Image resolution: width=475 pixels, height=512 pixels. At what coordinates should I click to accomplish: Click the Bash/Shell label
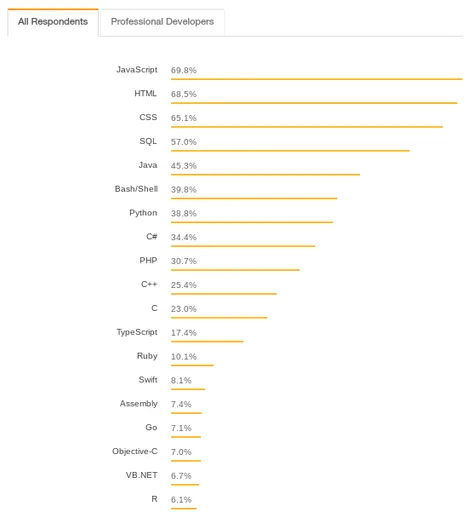pyautogui.click(x=136, y=189)
